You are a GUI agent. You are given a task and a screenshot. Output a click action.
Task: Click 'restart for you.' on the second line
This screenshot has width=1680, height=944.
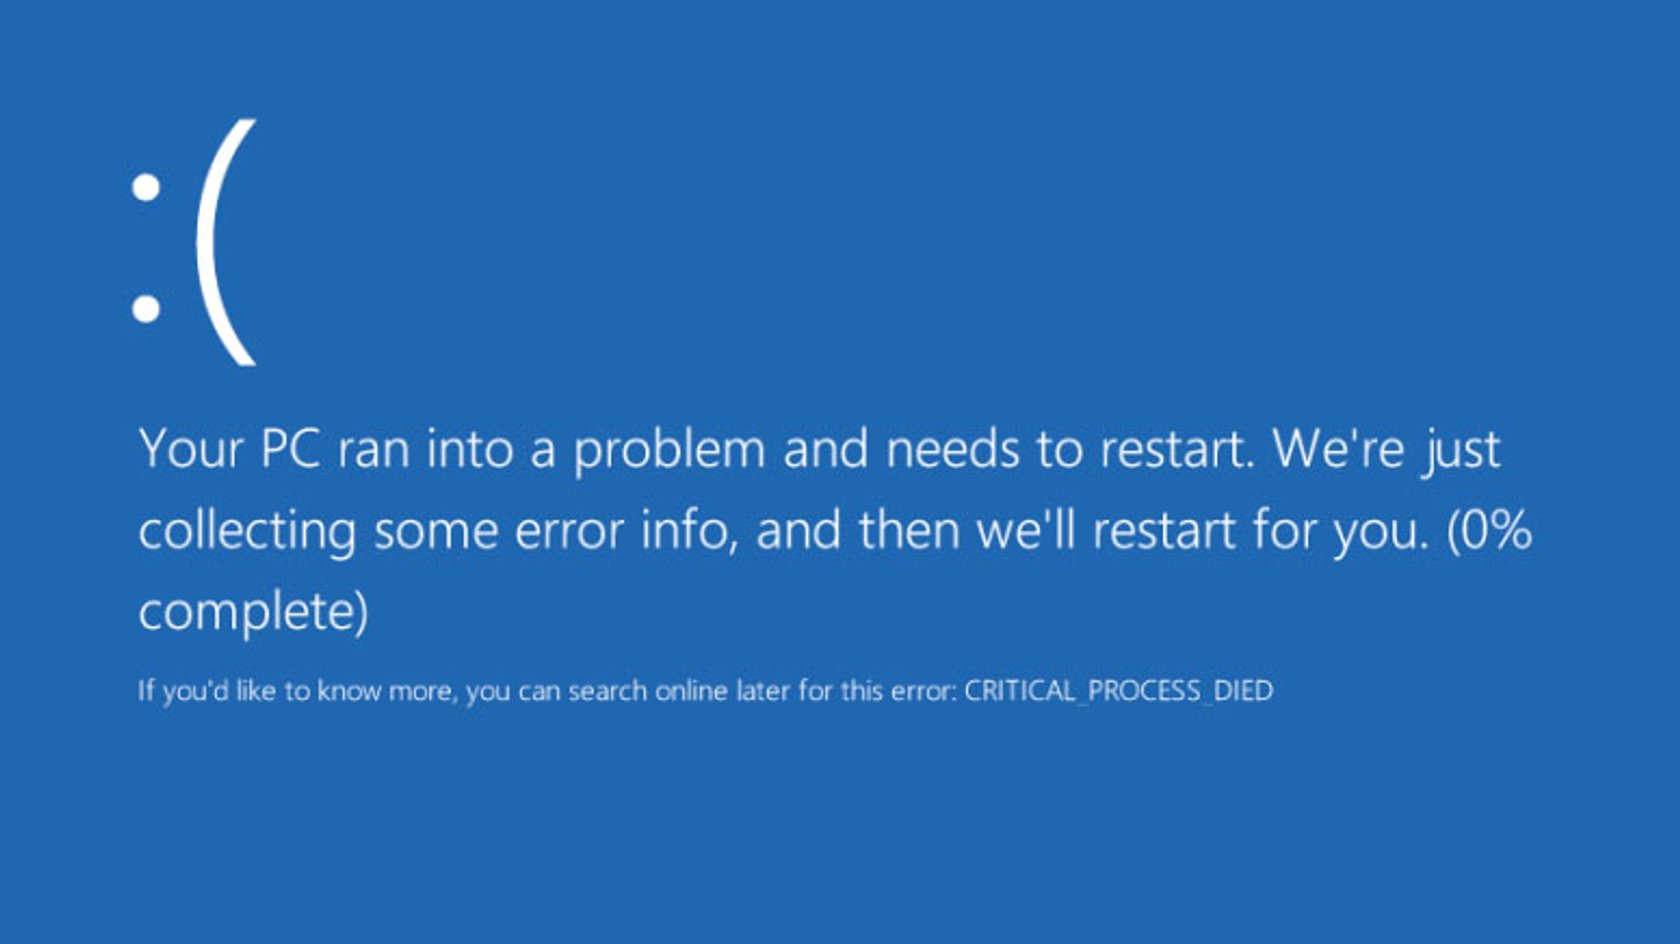(x=1260, y=530)
